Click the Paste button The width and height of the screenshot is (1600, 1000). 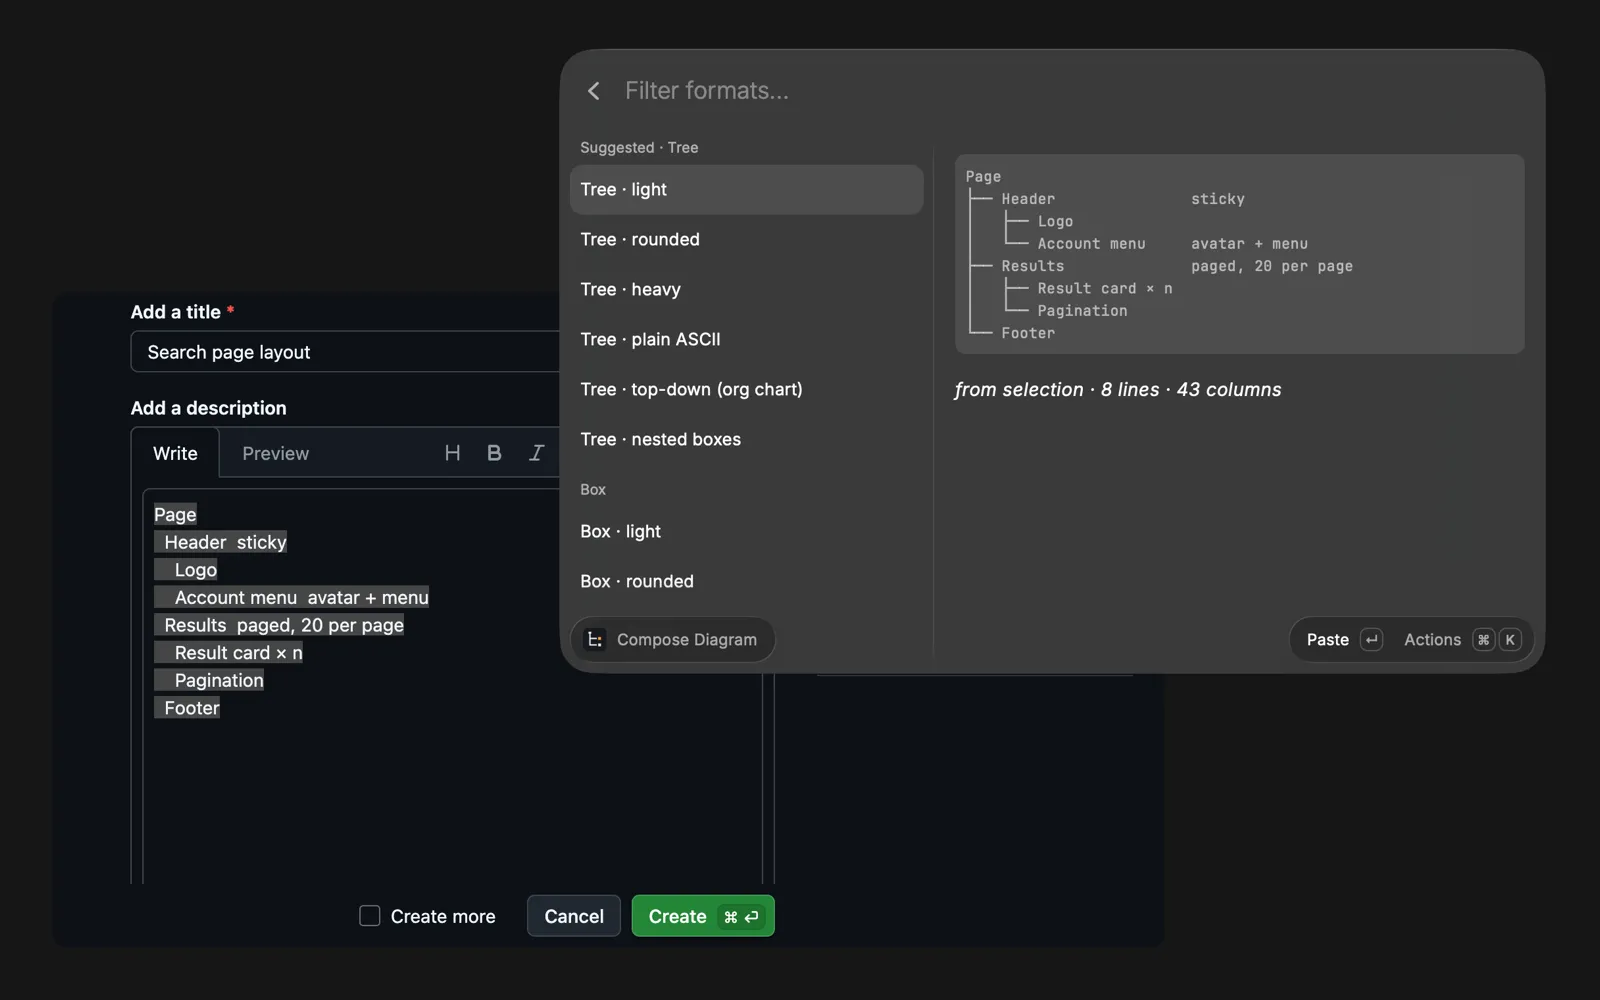pyautogui.click(x=1344, y=640)
